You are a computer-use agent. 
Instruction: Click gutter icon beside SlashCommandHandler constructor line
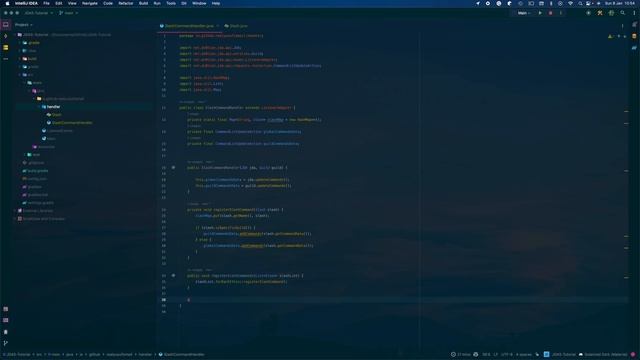click(173, 167)
